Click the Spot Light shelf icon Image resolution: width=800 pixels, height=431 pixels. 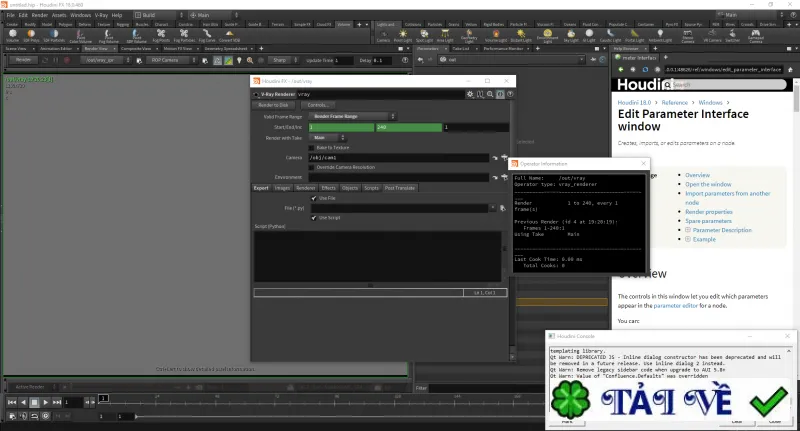[x=424, y=36]
